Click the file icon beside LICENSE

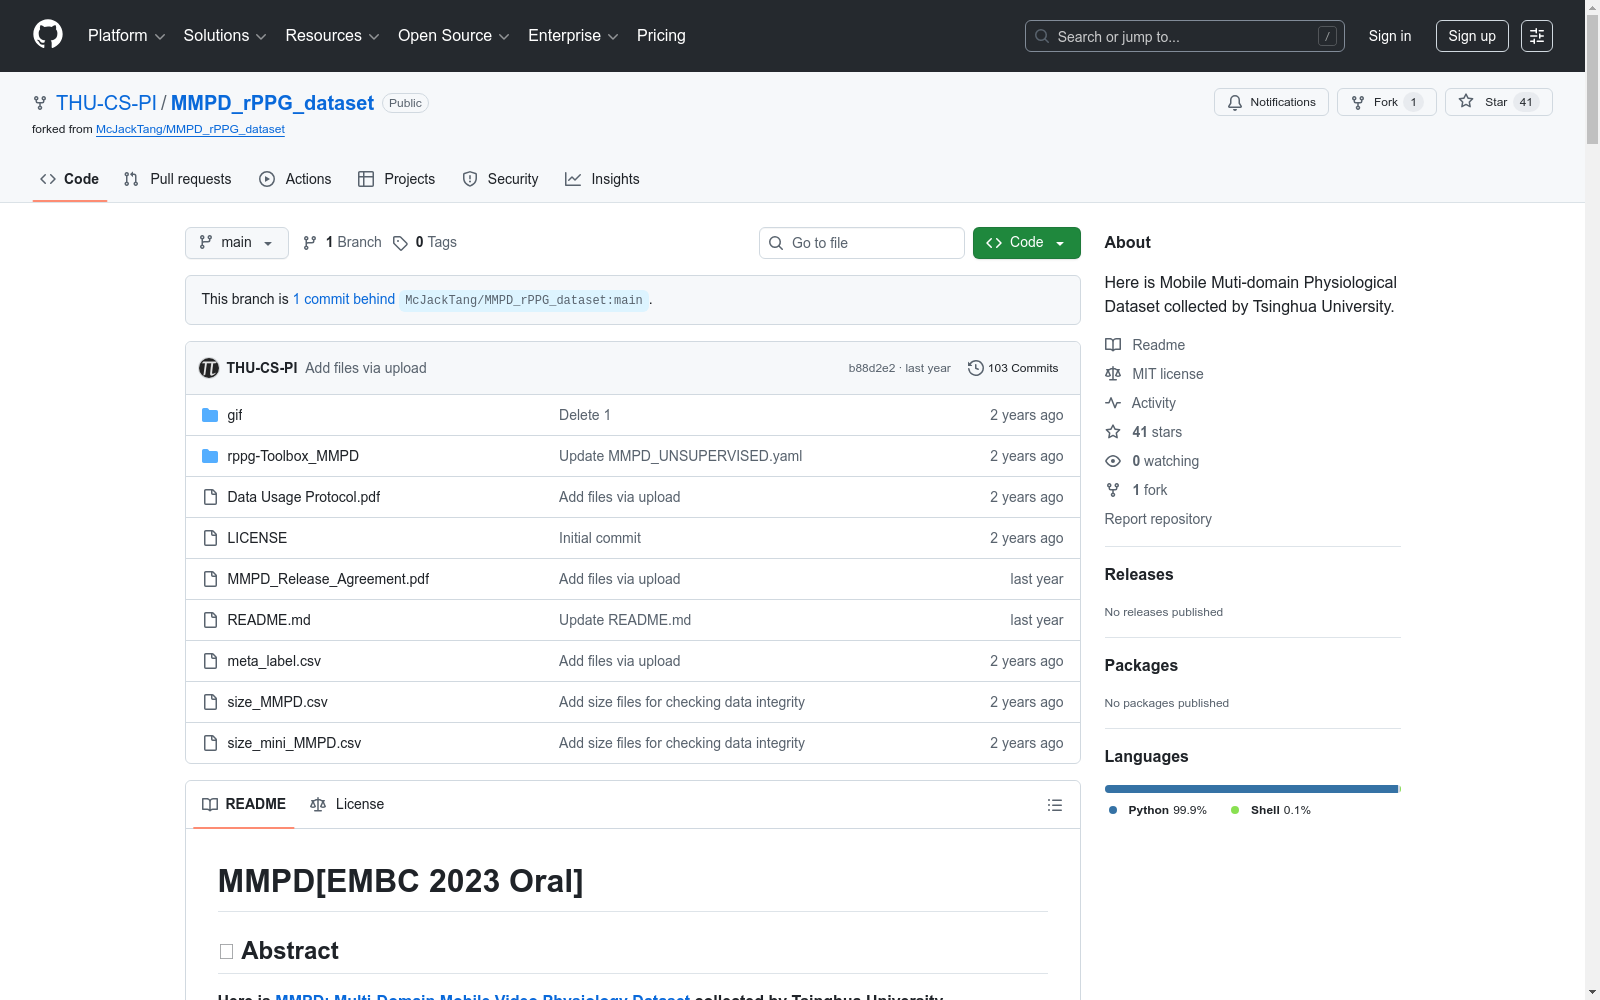(210, 538)
